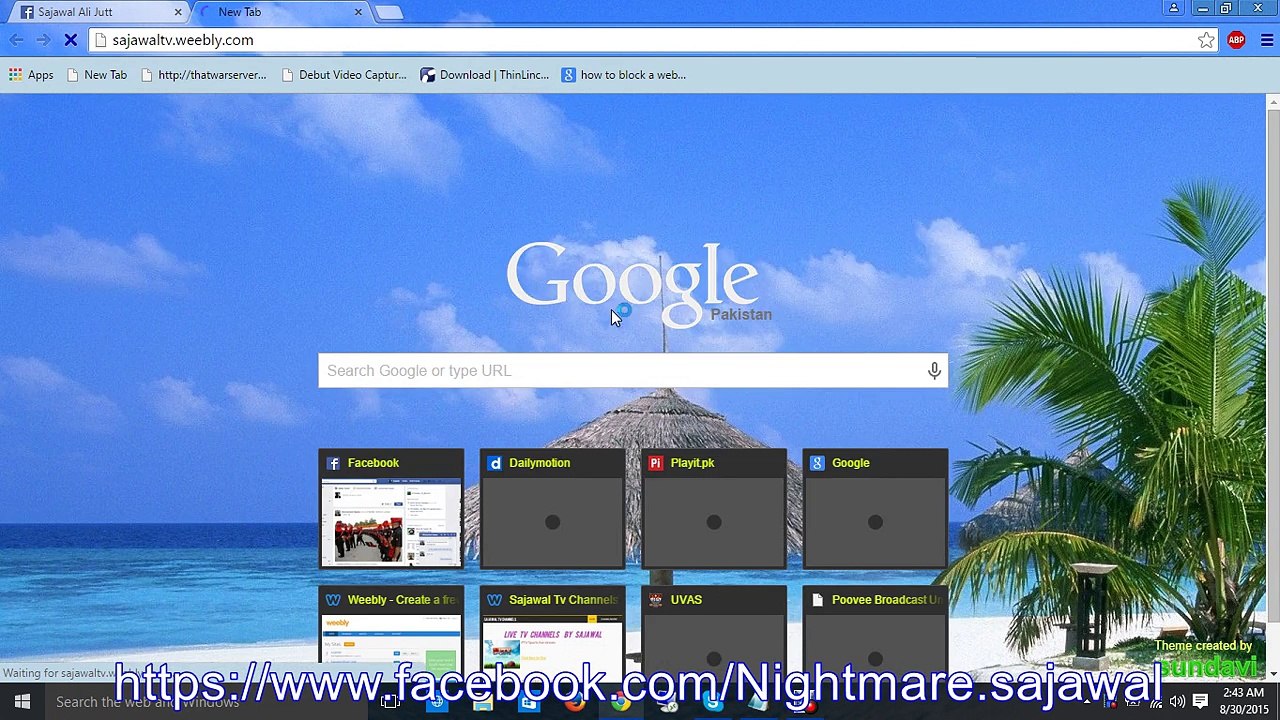Open the thatwarserver bookmark

tap(204, 75)
